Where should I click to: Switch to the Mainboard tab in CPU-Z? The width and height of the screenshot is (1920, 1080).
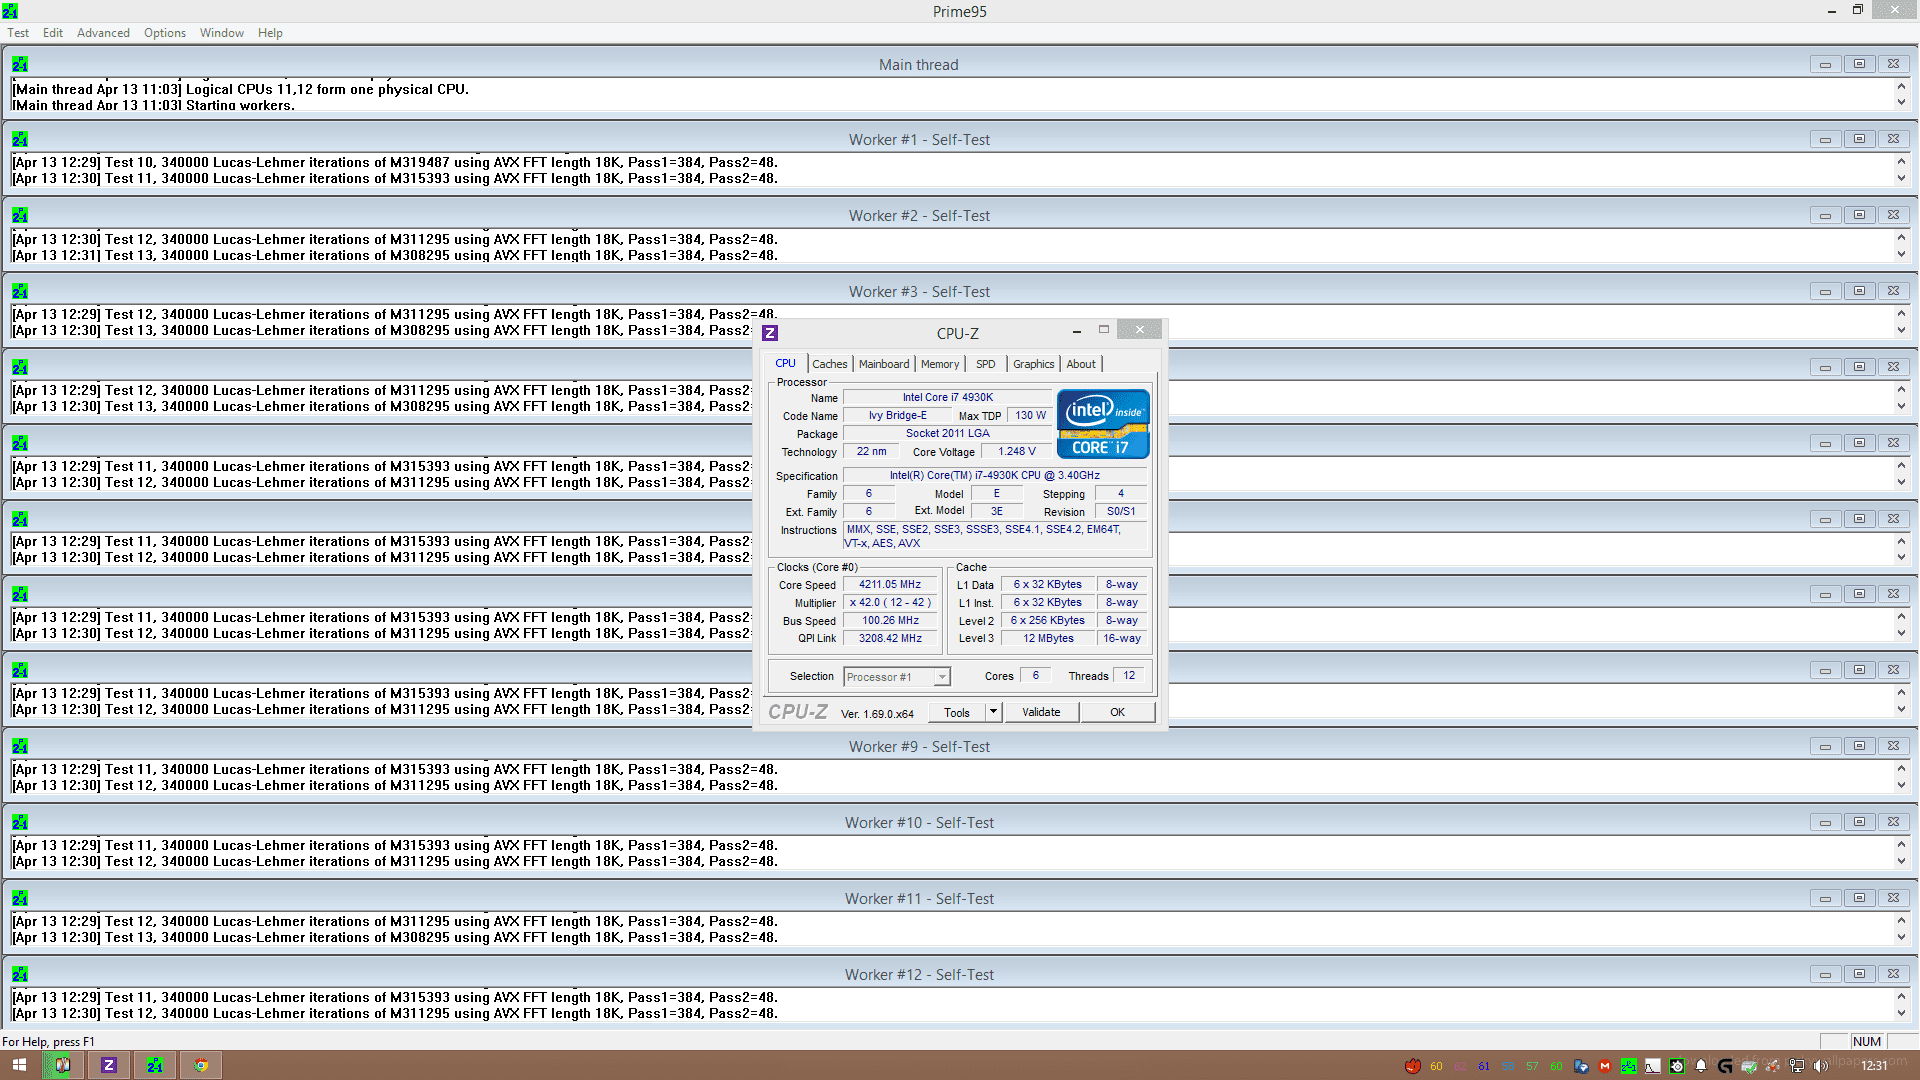tap(884, 364)
